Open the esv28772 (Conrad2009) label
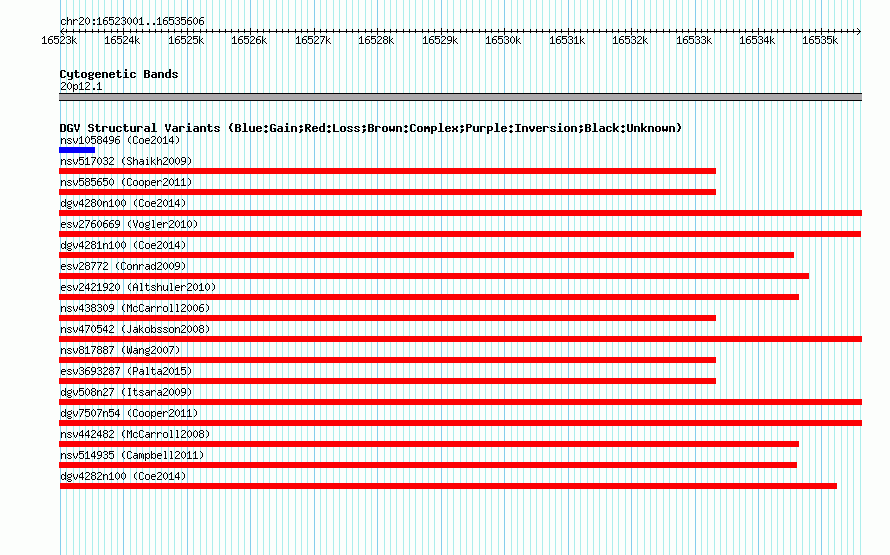 [x=123, y=266]
